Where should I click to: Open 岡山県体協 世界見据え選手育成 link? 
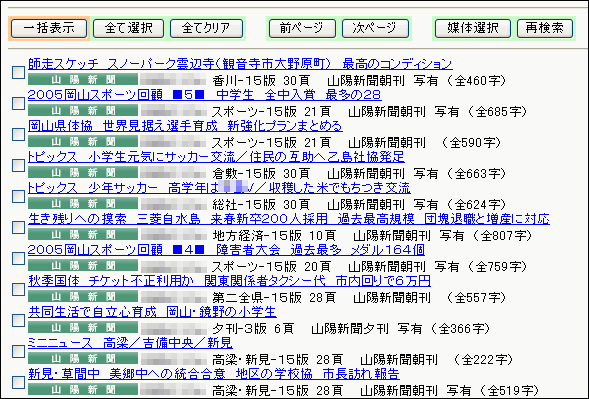pyautogui.click(x=185, y=126)
